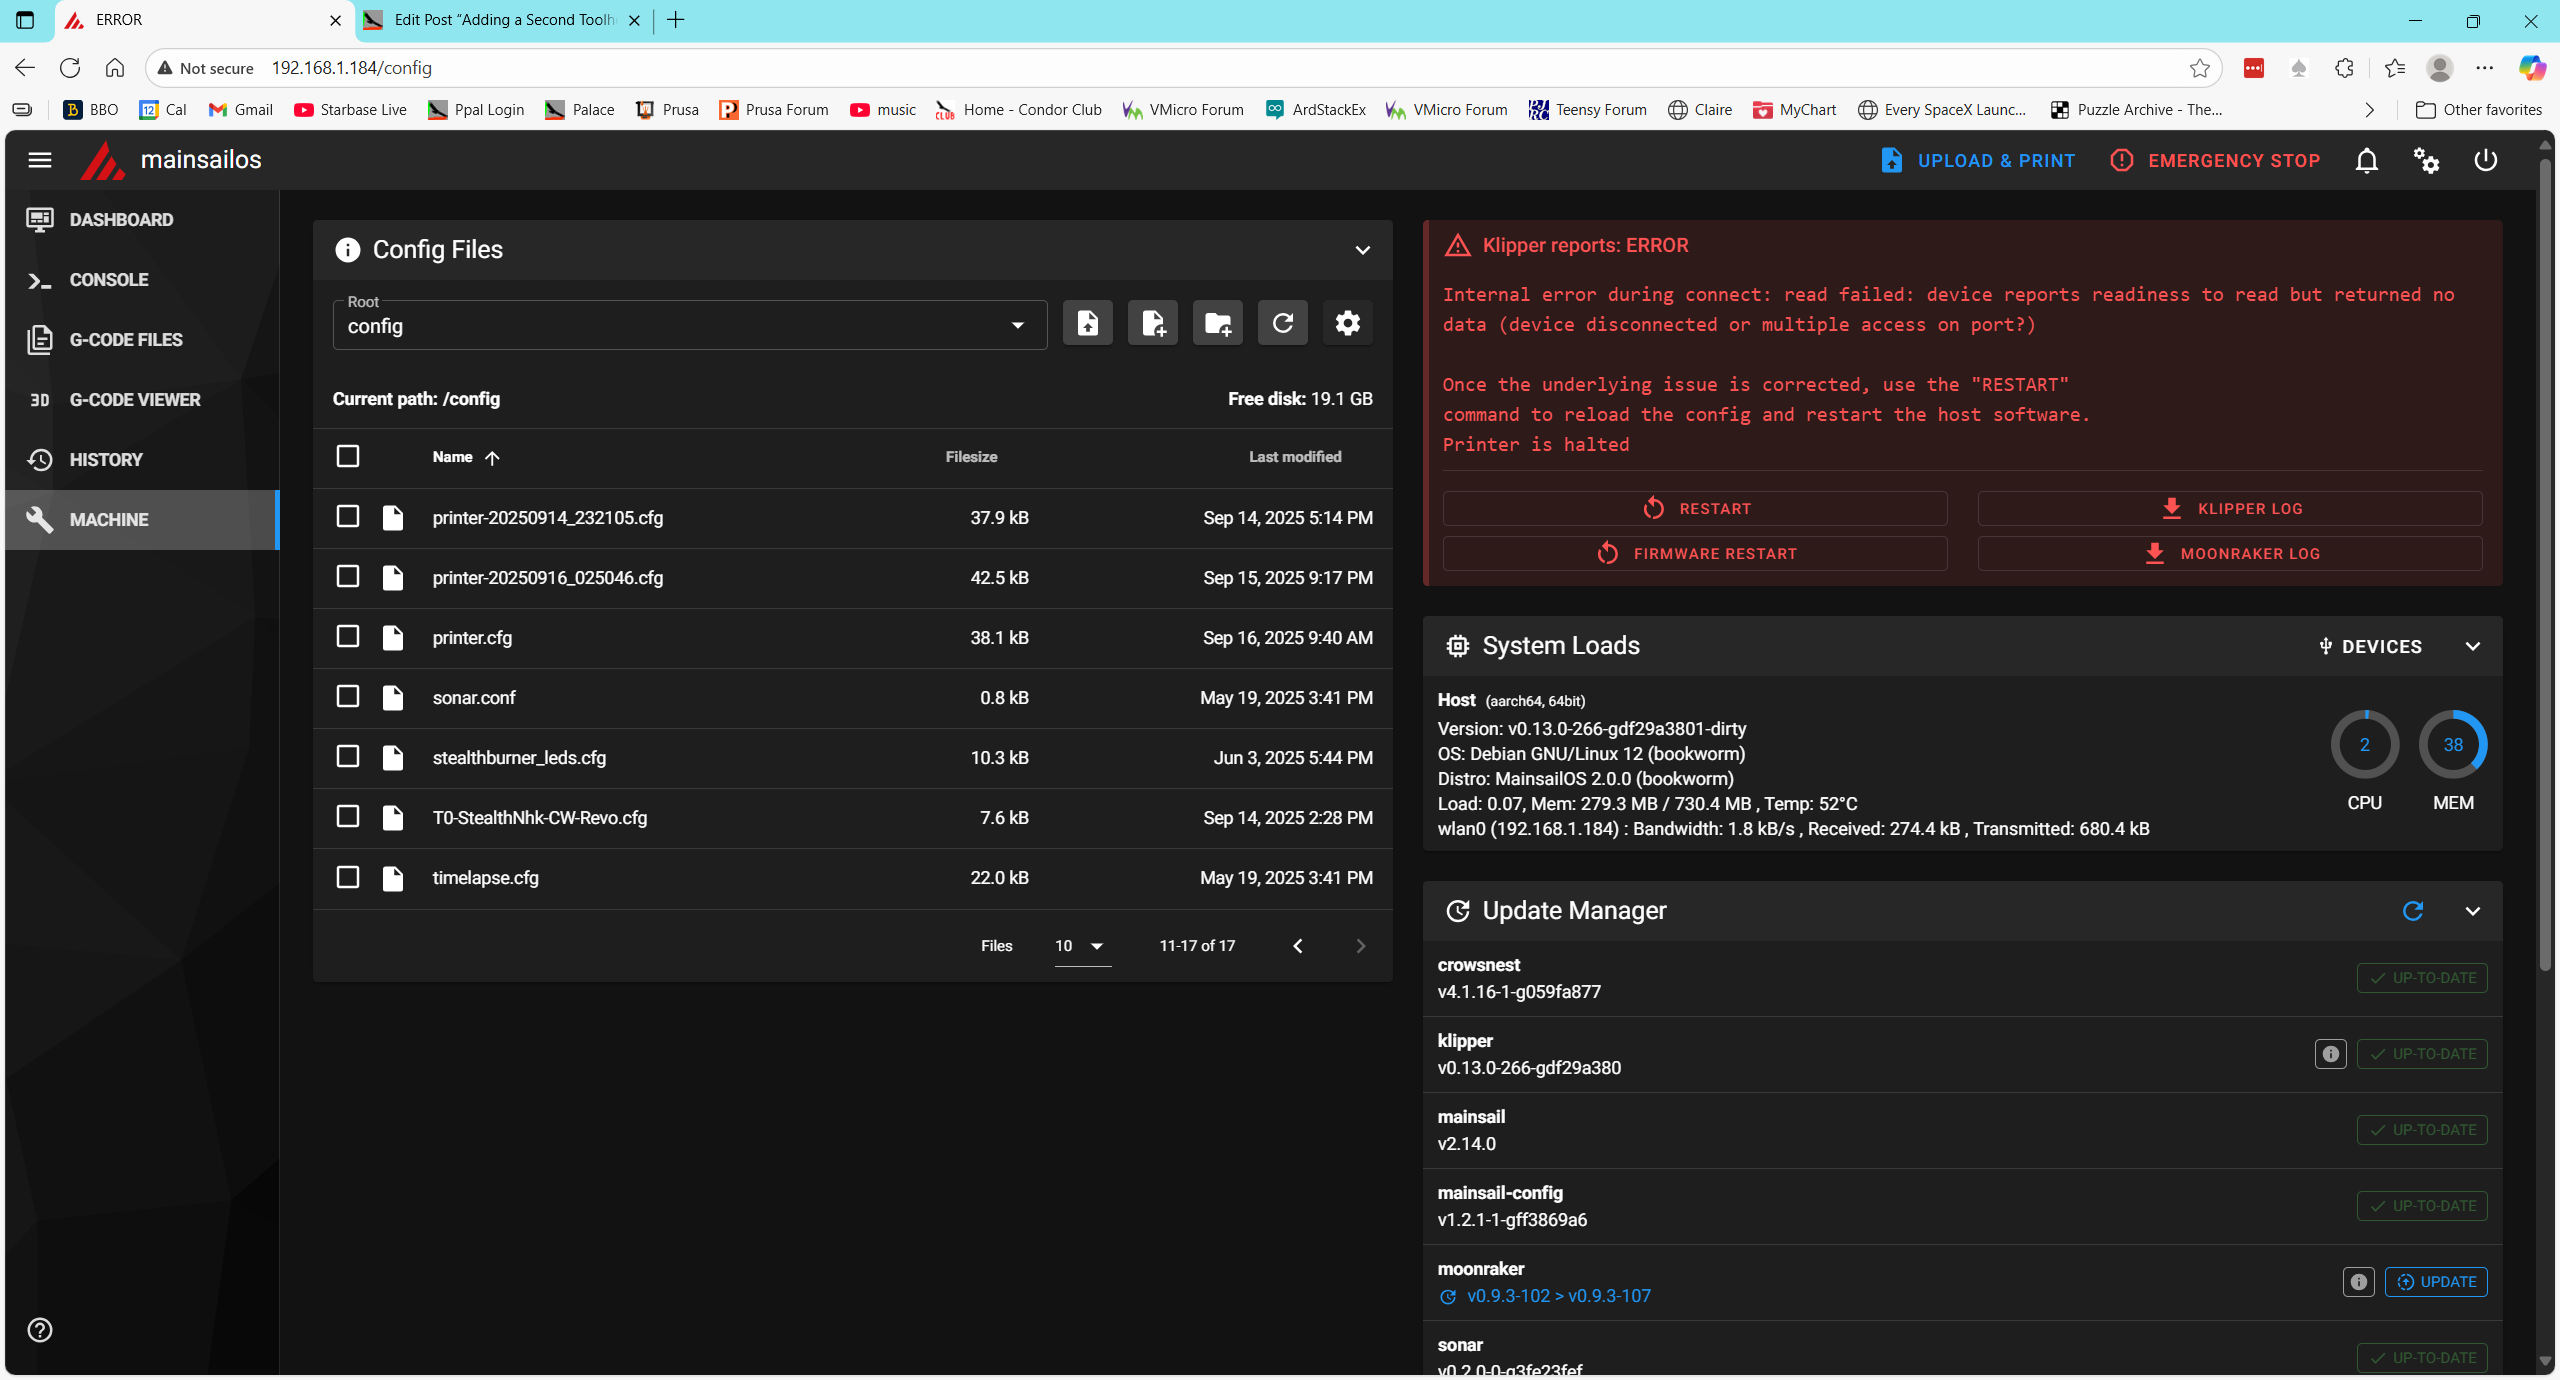Select the sonar.conf checkbox
Viewport: 2560px width, 1380px height.
pos(347,697)
